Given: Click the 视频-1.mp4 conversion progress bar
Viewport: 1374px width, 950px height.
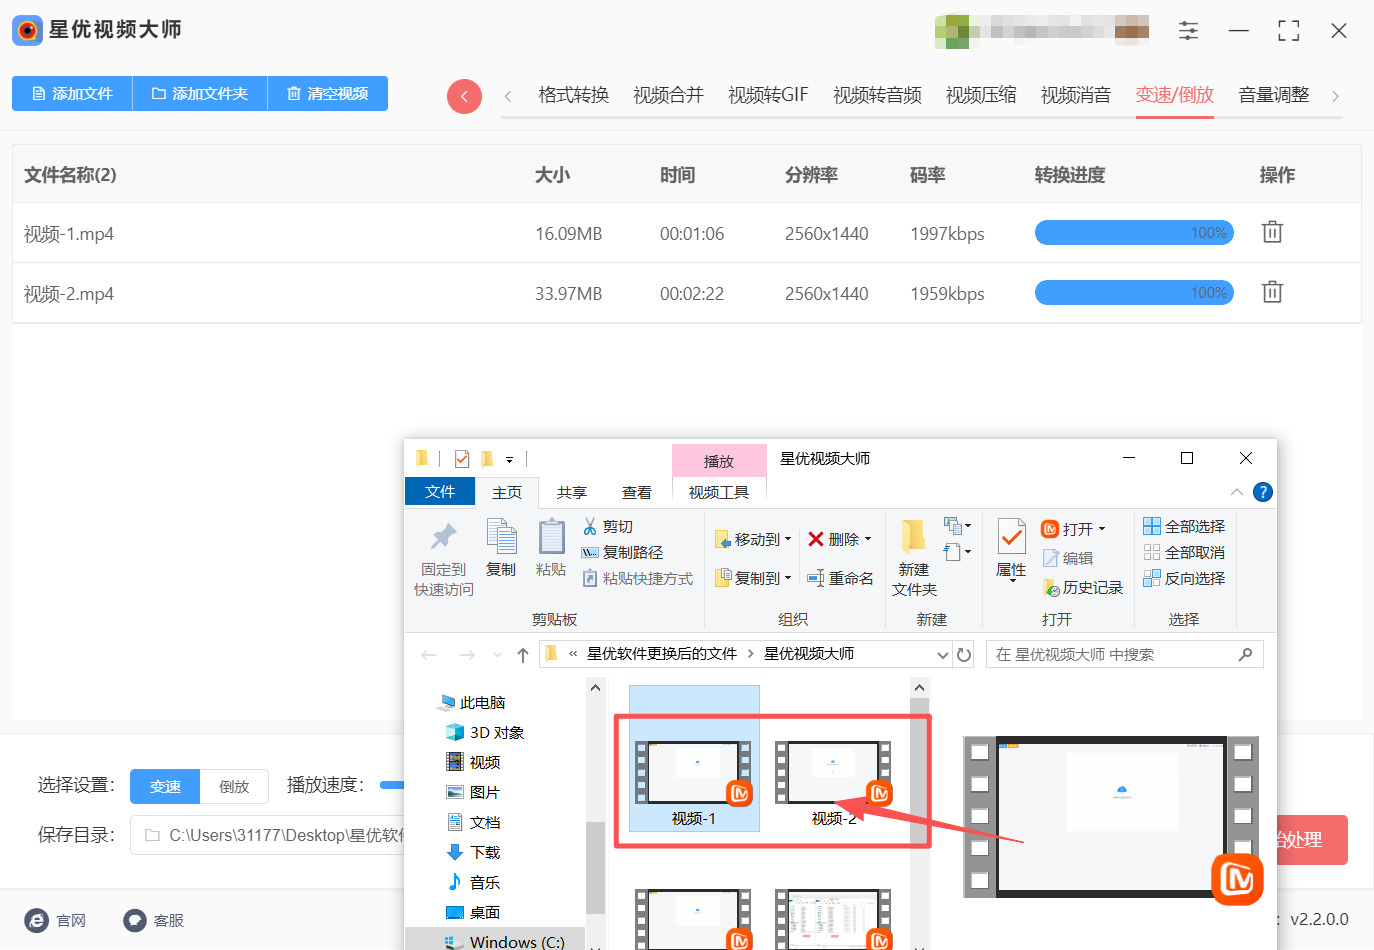Looking at the screenshot, I should 1134,233.
